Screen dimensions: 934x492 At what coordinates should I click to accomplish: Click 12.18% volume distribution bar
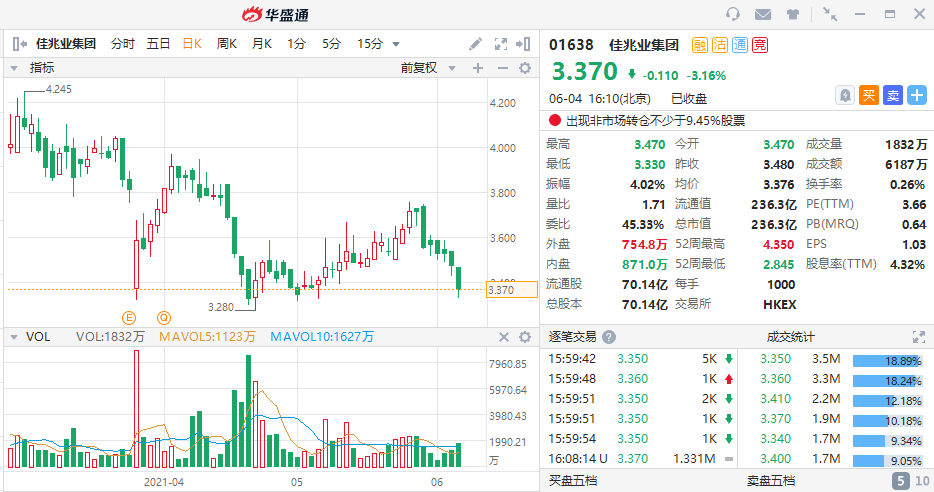coord(888,401)
